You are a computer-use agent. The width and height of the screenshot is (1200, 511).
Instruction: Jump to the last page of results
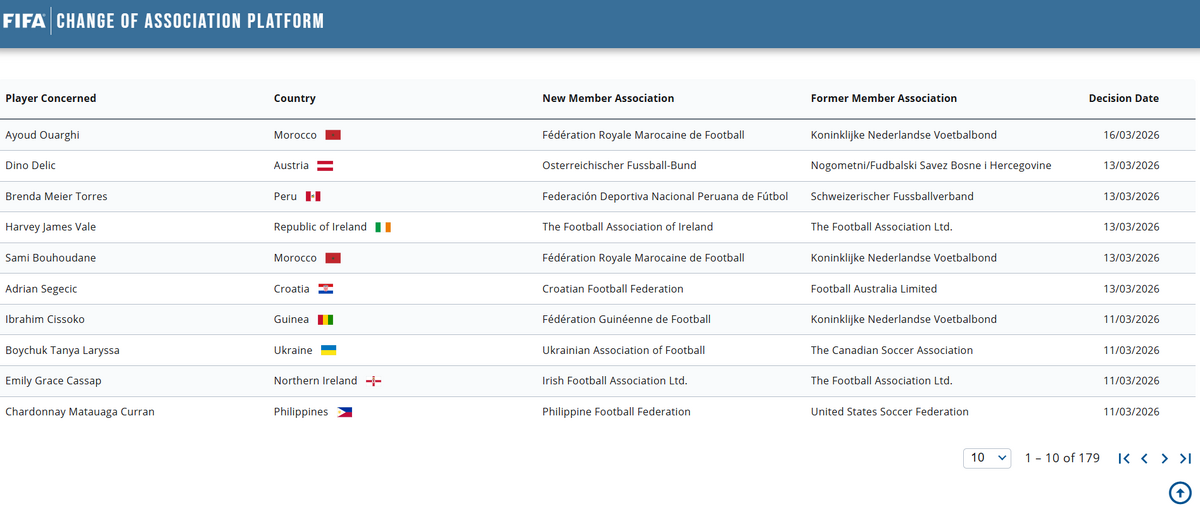coord(1185,458)
